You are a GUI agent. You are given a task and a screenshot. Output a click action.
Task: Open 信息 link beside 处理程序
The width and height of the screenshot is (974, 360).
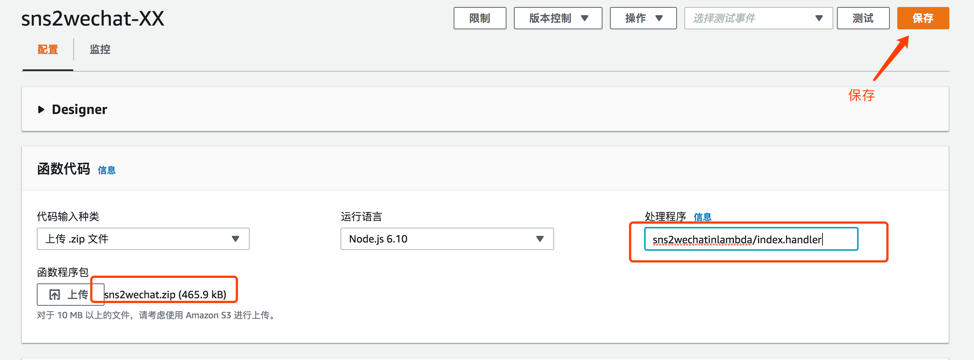pyautogui.click(x=703, y=217)
